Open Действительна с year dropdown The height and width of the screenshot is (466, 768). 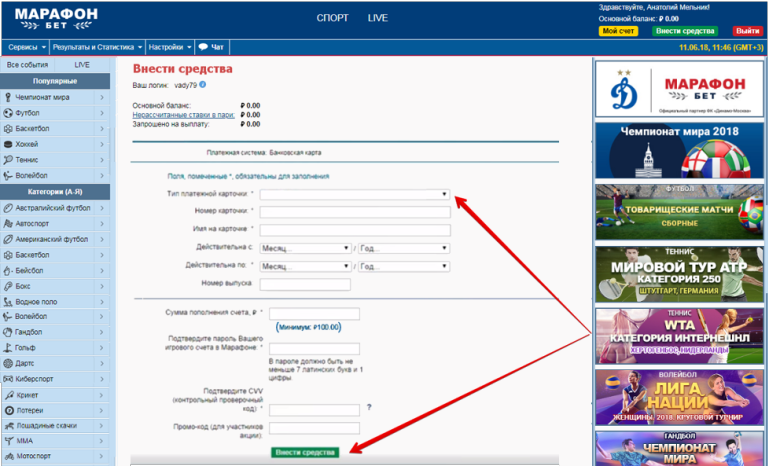404,248
